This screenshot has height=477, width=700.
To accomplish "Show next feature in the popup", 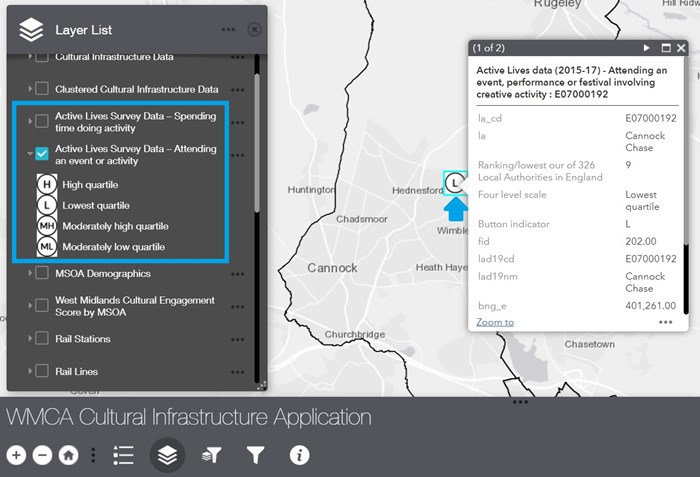I will click(x=647, y=47).
